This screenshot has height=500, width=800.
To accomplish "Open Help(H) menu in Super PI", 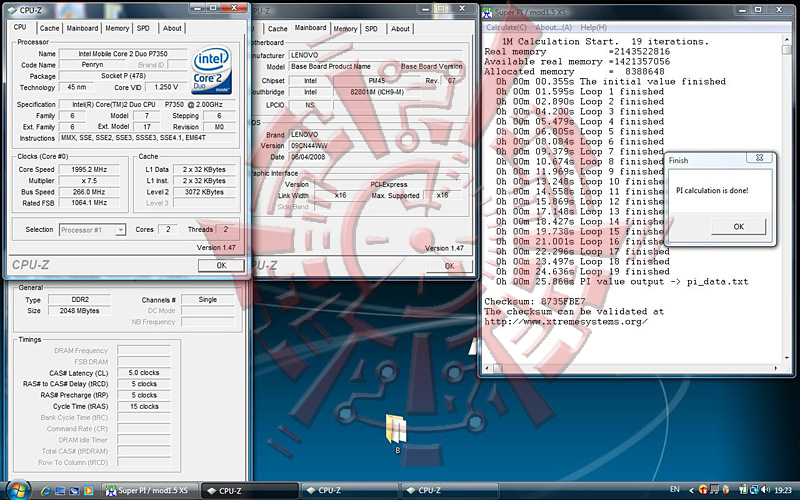I will click(x=593, y=28).
